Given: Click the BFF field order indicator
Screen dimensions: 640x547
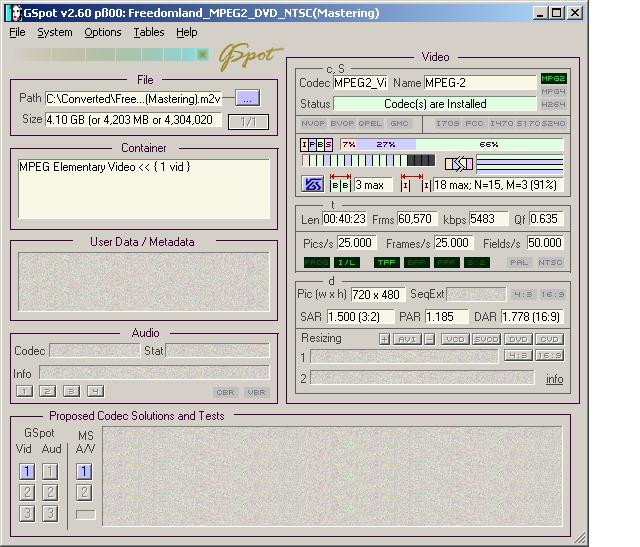Looking at the screenshot, I should click(x=417, y=262).
